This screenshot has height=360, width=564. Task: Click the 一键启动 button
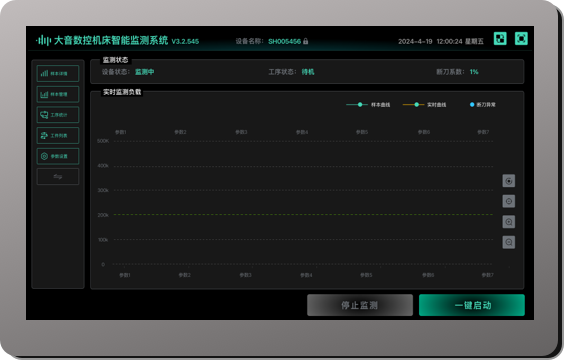472,305
